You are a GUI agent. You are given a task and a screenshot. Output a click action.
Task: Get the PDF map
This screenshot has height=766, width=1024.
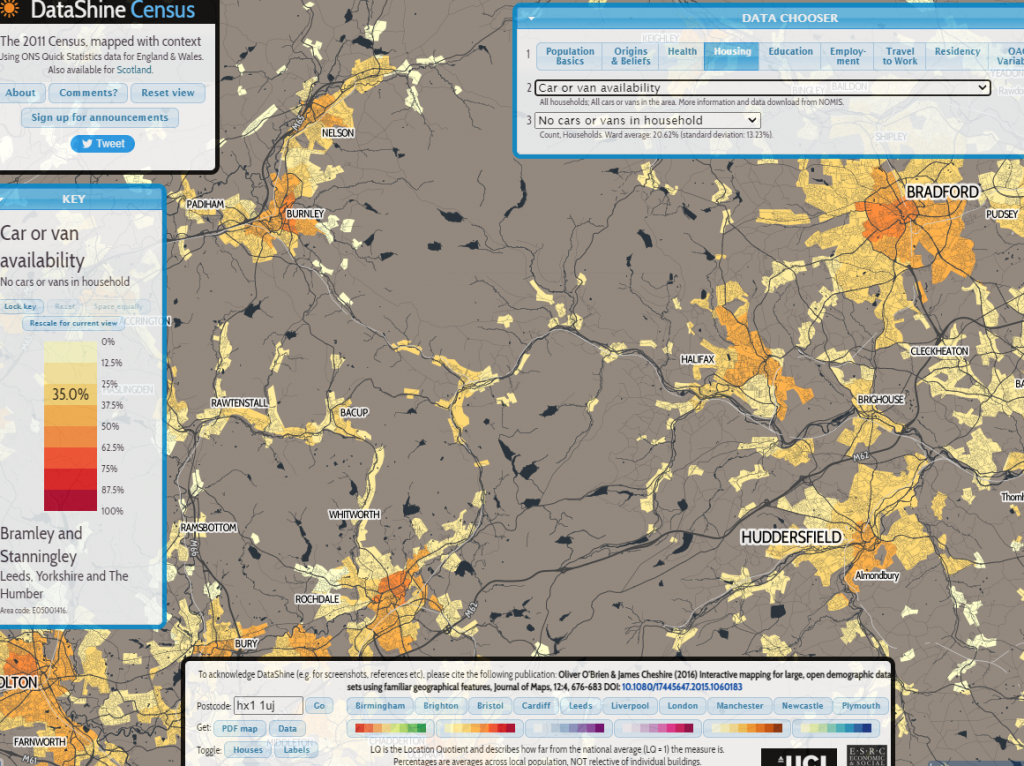click(240, 729)
